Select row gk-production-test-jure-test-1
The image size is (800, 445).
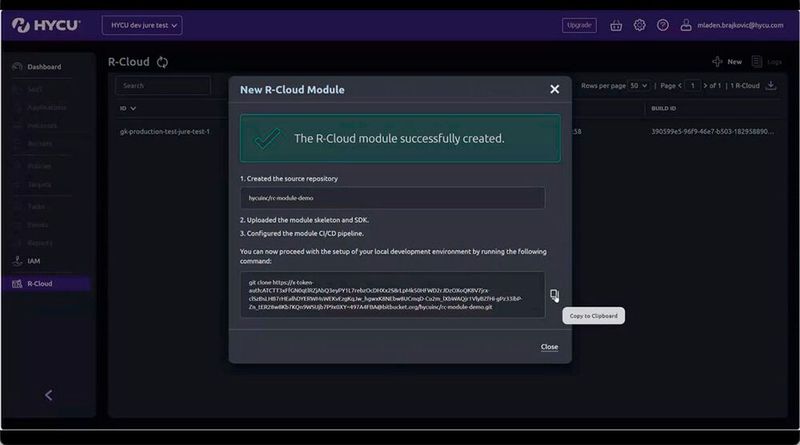coord(165,132)
